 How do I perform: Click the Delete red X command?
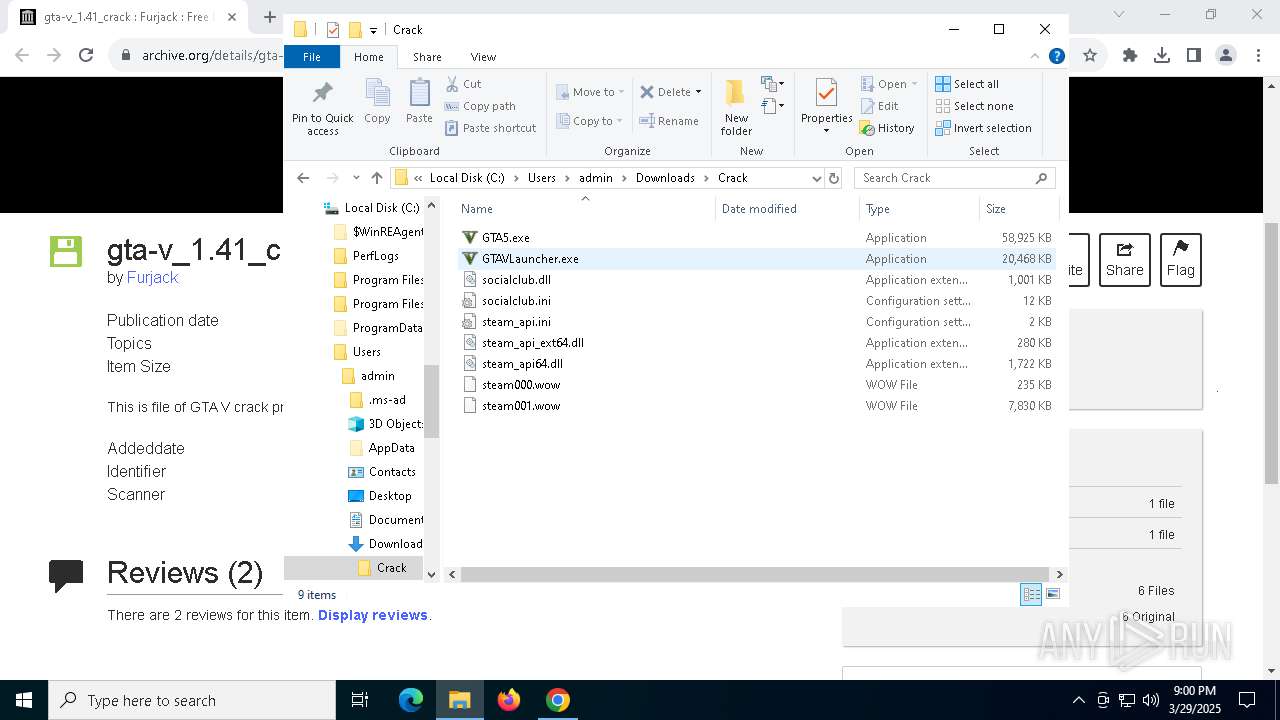click(665, 92)
